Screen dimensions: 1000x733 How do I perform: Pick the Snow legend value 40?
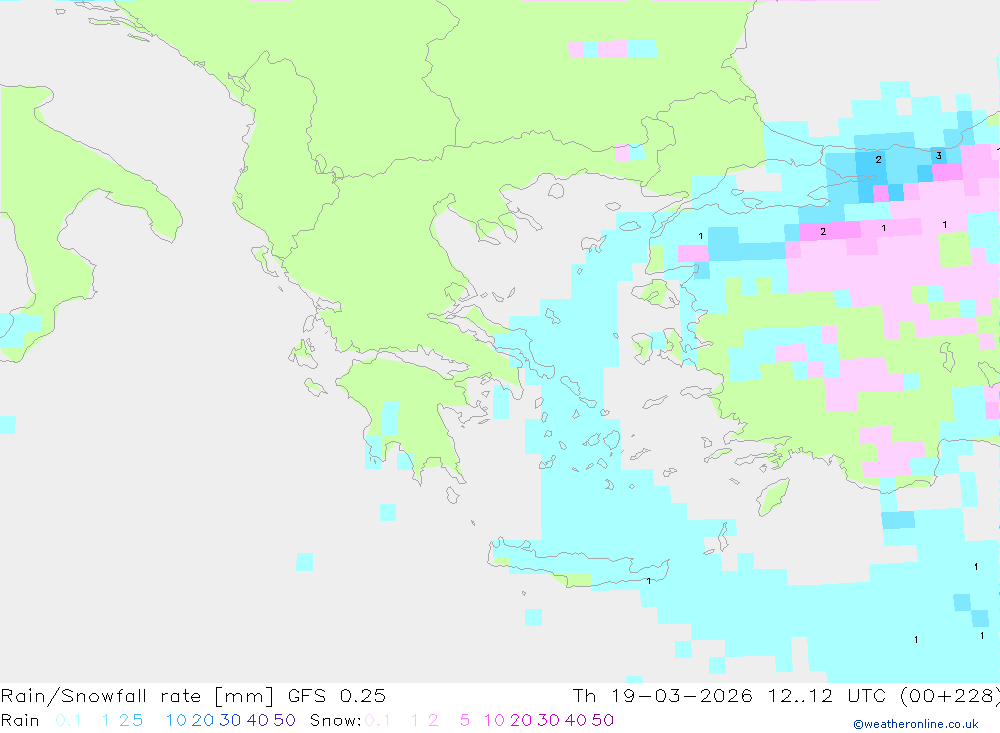click(x=576, y=720)
